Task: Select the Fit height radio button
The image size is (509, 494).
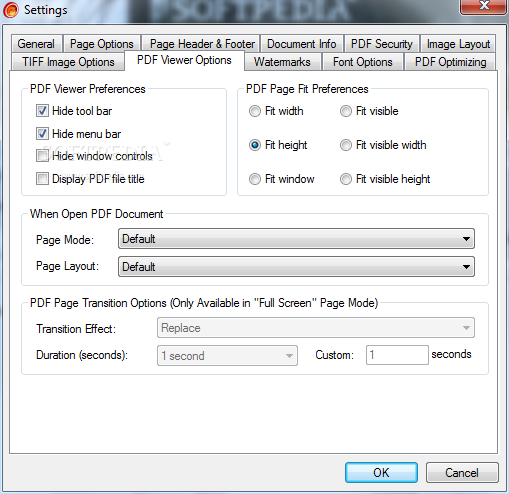Action: click(x=255, y=145)
